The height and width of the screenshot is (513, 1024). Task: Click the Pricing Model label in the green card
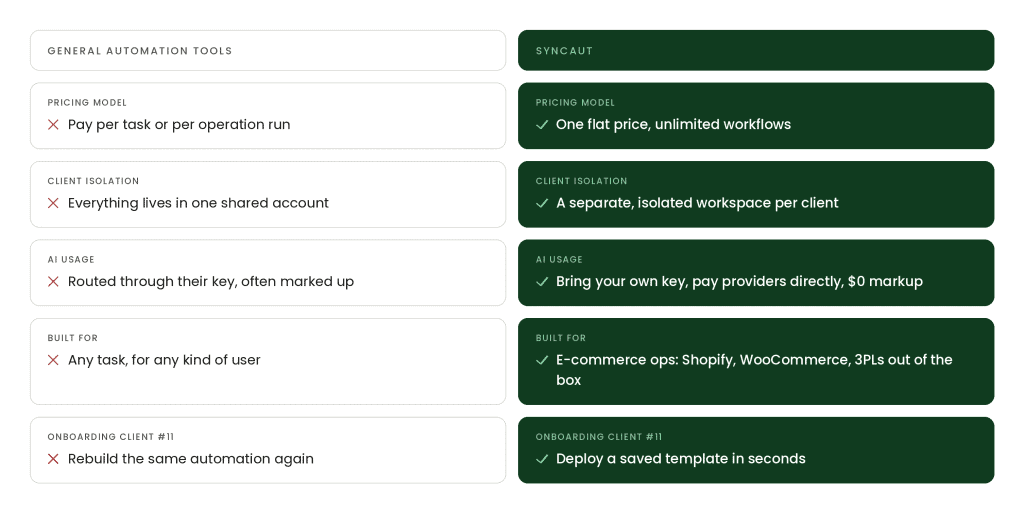coord(575,102)
